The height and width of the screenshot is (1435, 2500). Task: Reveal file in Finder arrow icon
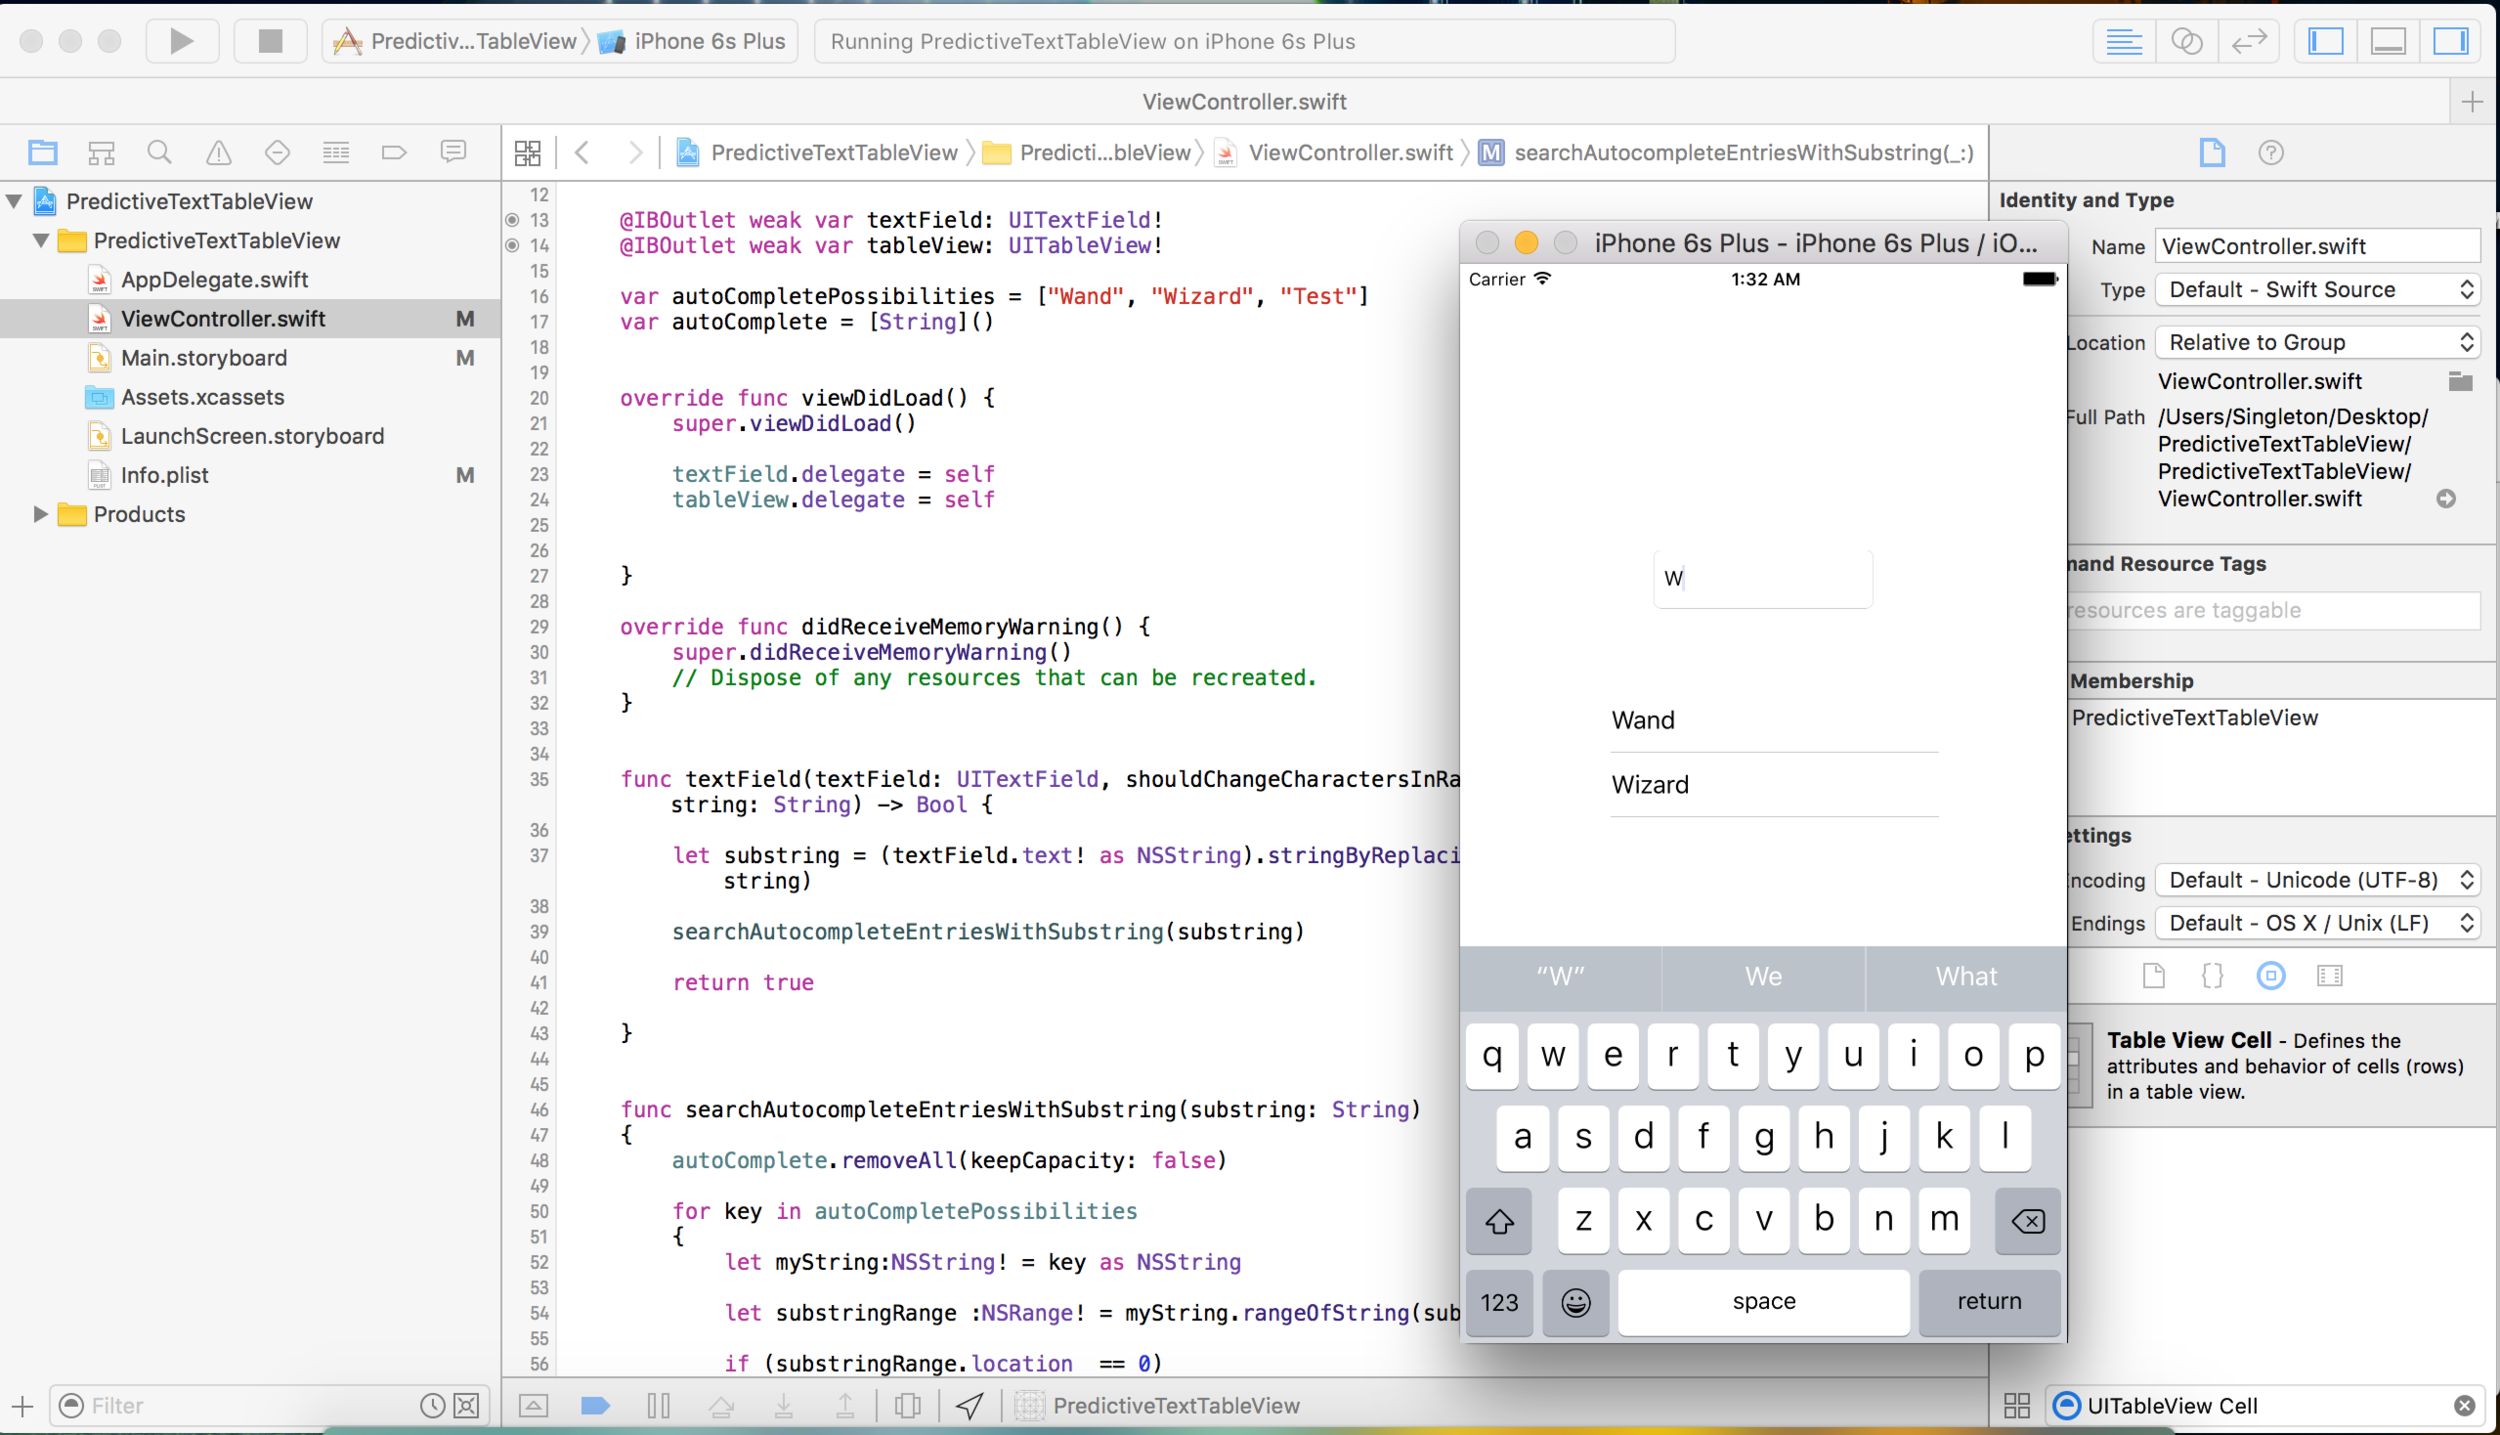point(2446,499)
